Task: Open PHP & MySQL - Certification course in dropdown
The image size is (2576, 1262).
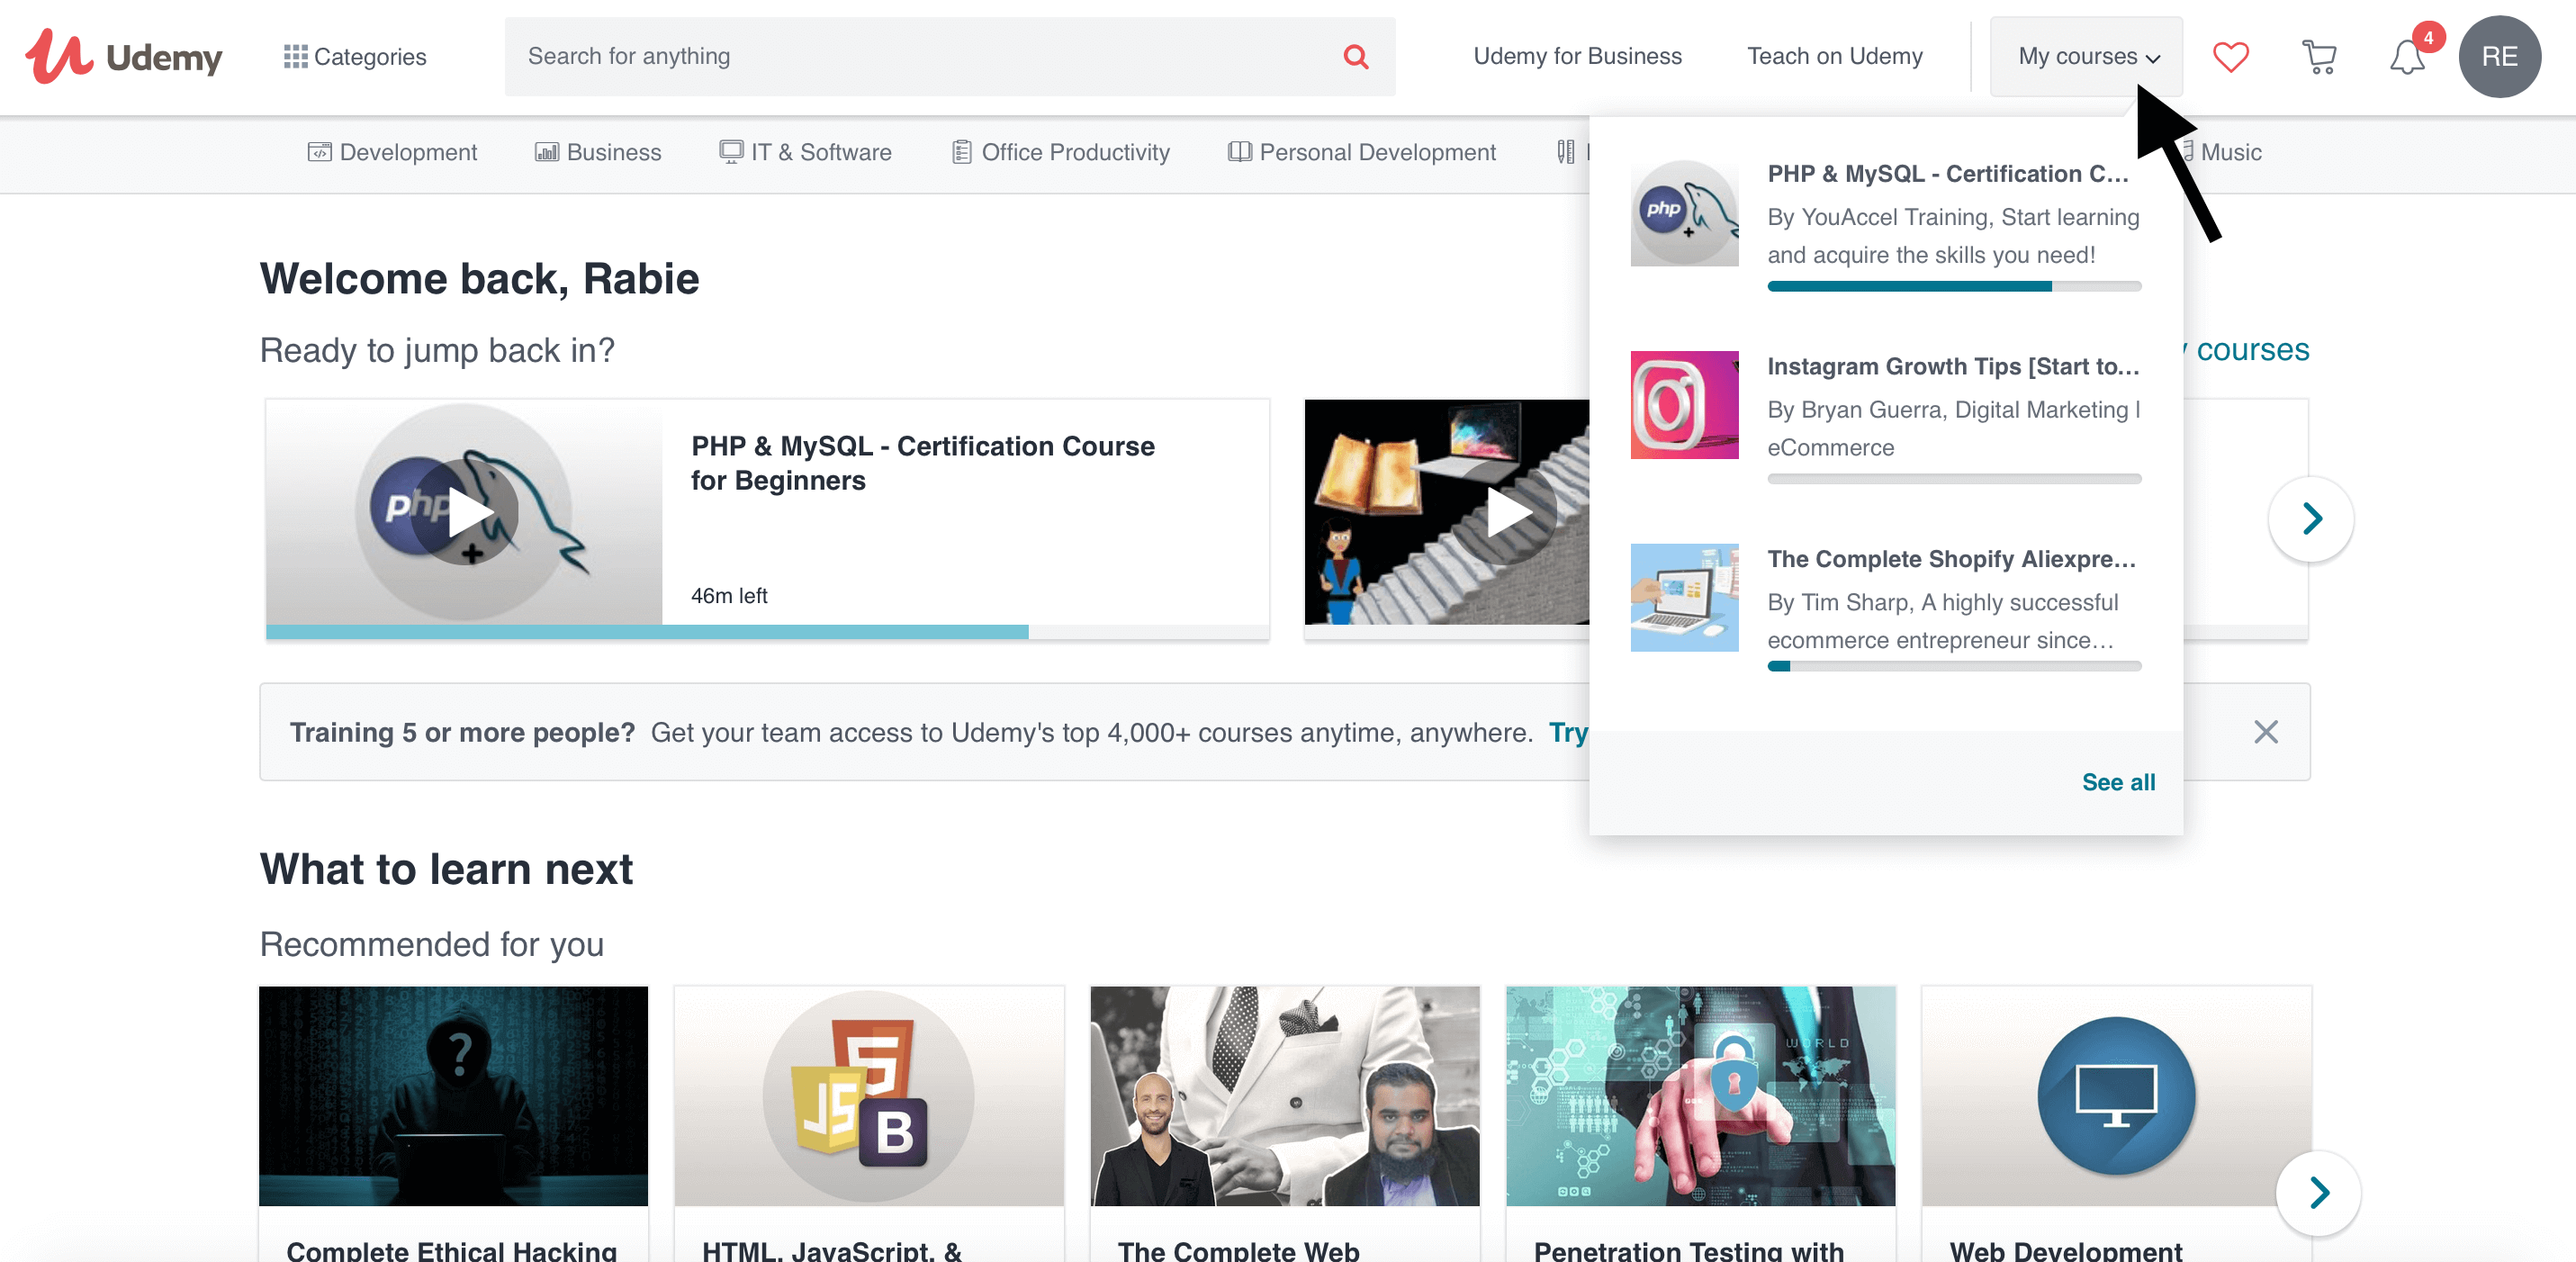Action: click(1948, 174)
